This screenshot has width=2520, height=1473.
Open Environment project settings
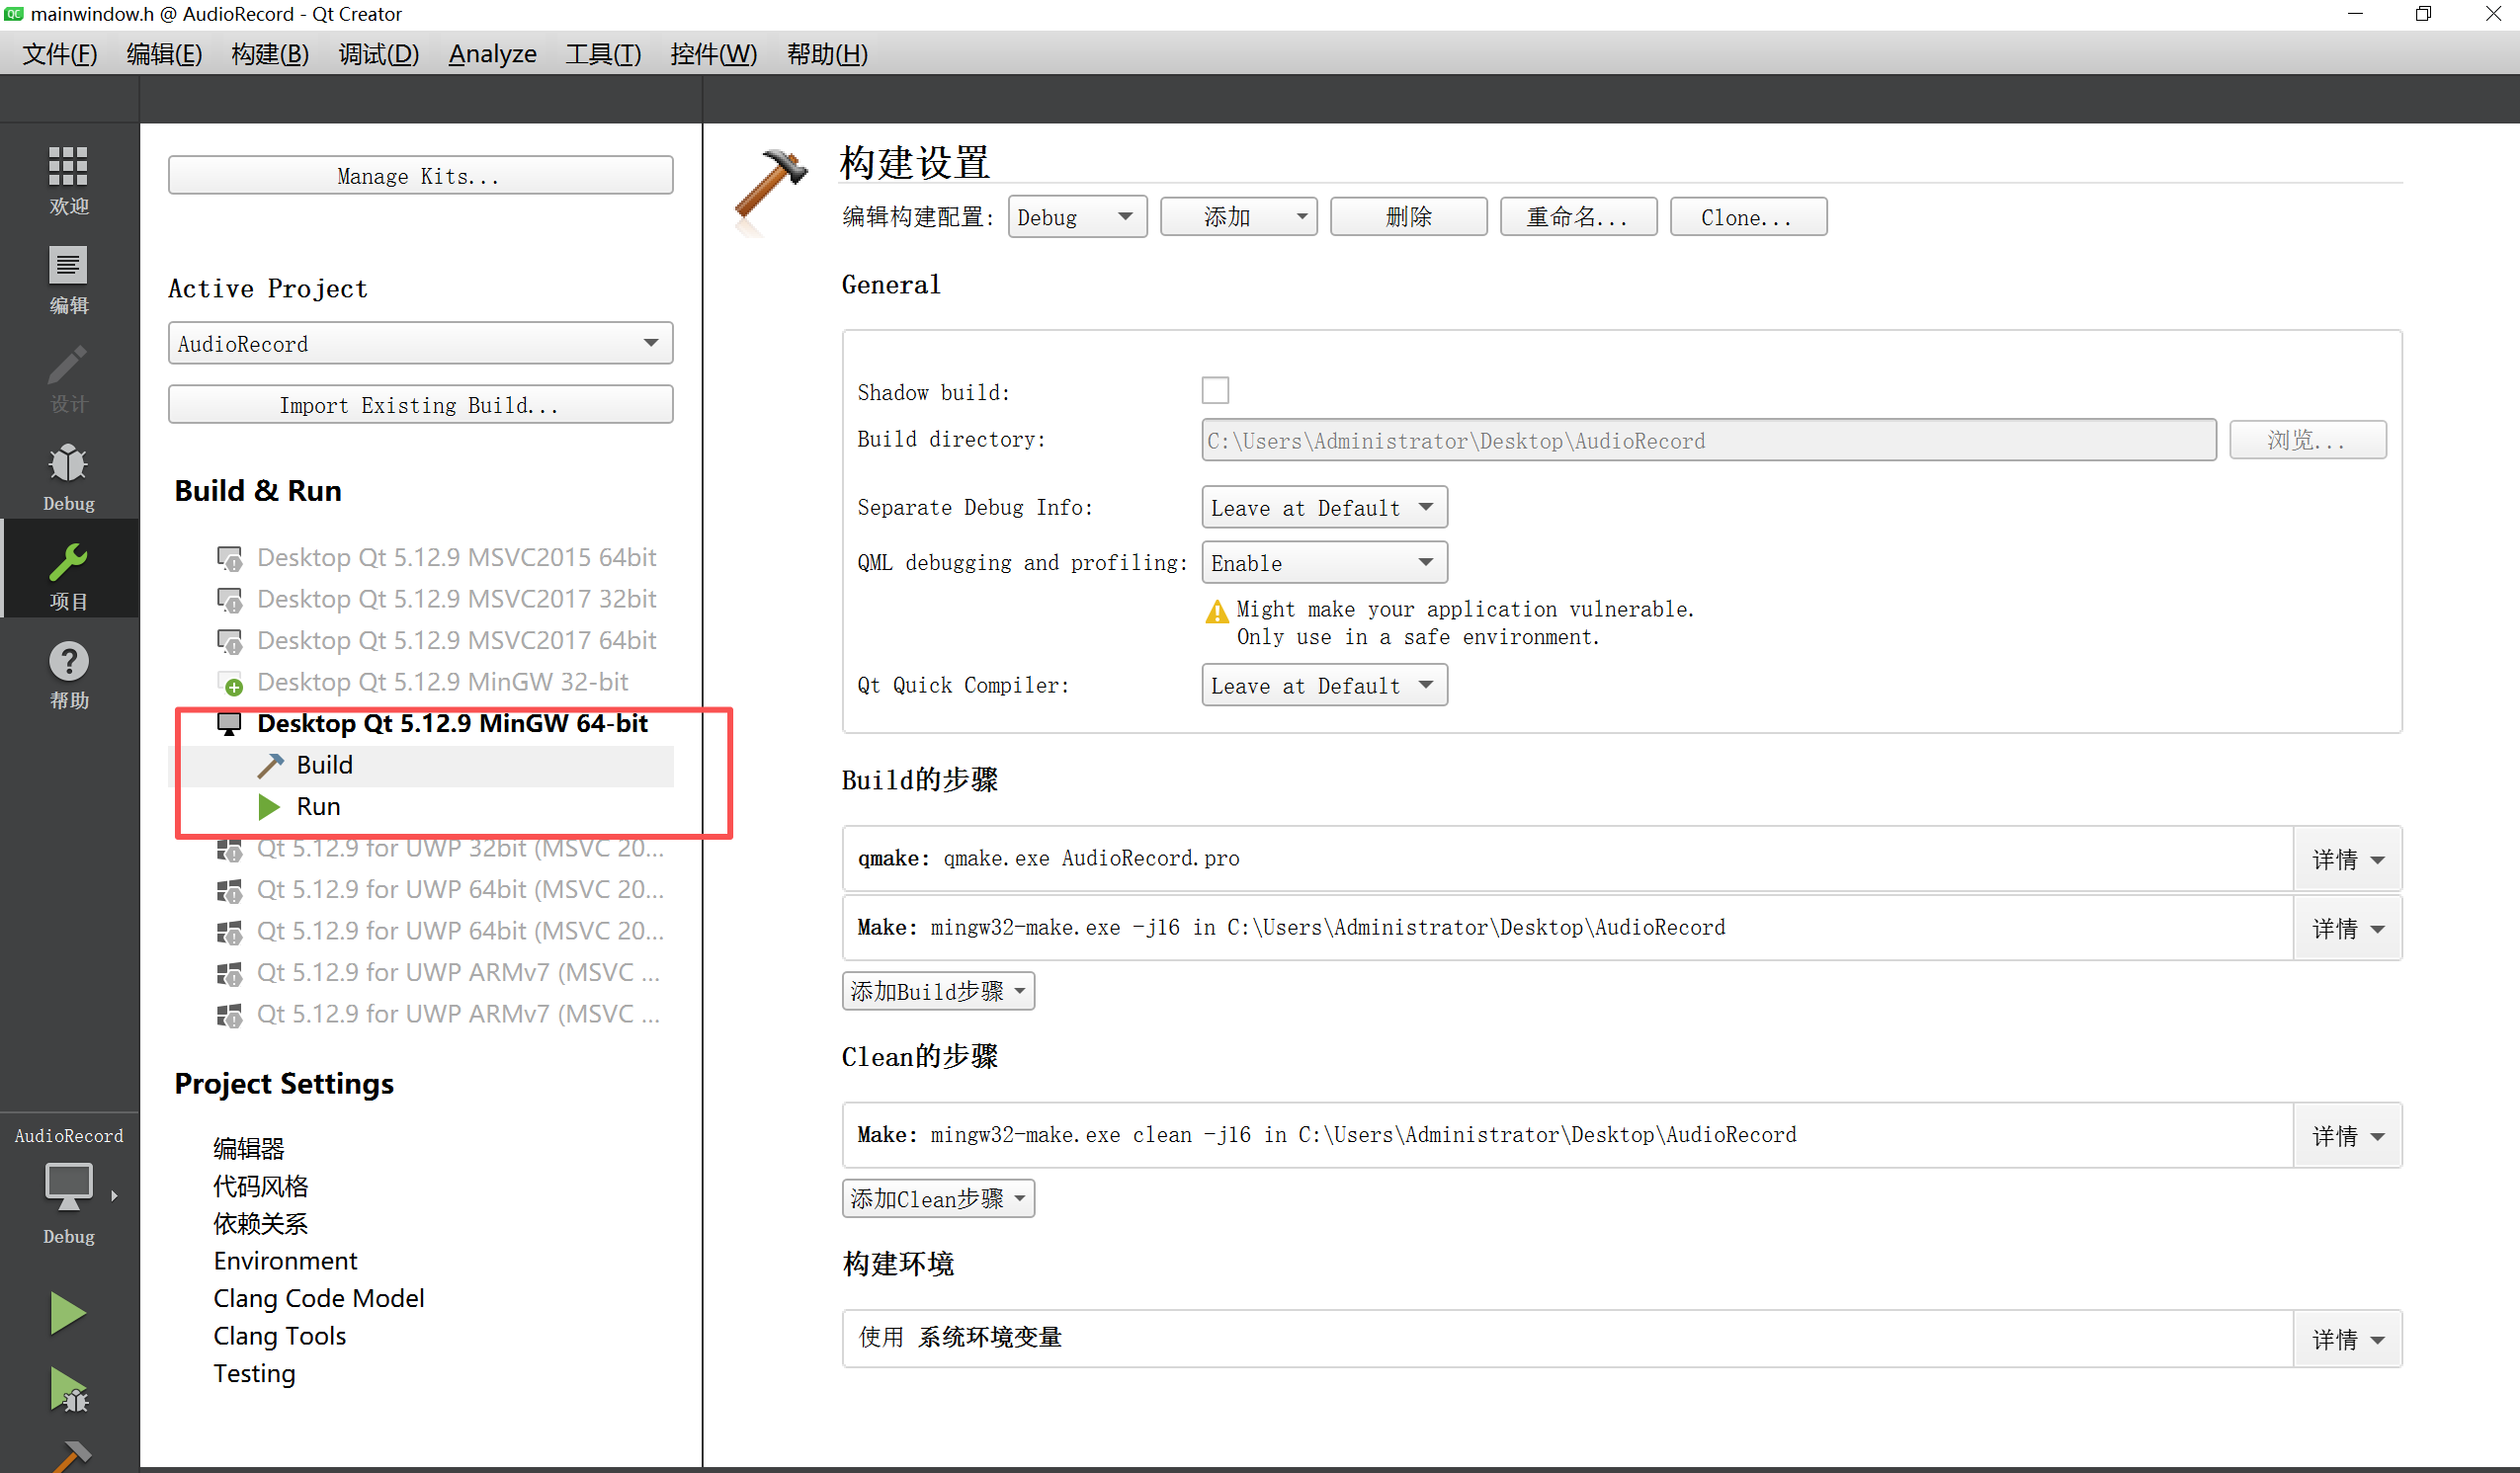(285, 1261)
